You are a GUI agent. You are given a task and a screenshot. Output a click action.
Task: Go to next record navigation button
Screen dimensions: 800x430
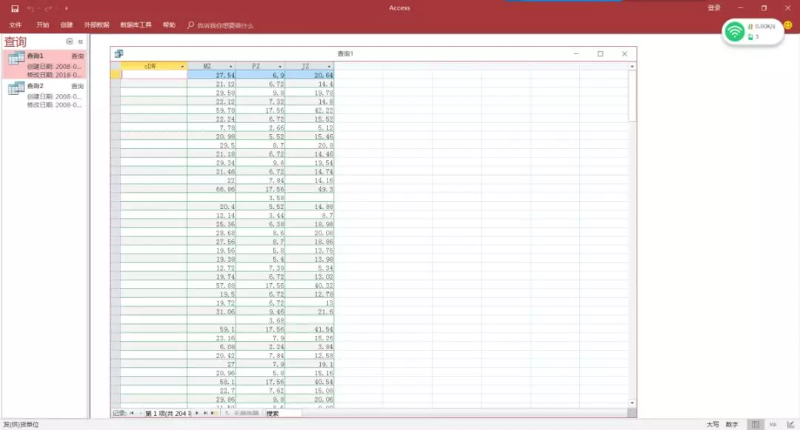tap(197, 413)
